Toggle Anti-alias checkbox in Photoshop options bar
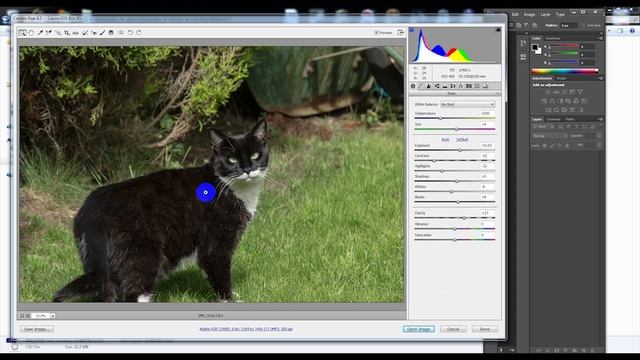The height and width of the screenshot is (360, 640). point(583,25)
